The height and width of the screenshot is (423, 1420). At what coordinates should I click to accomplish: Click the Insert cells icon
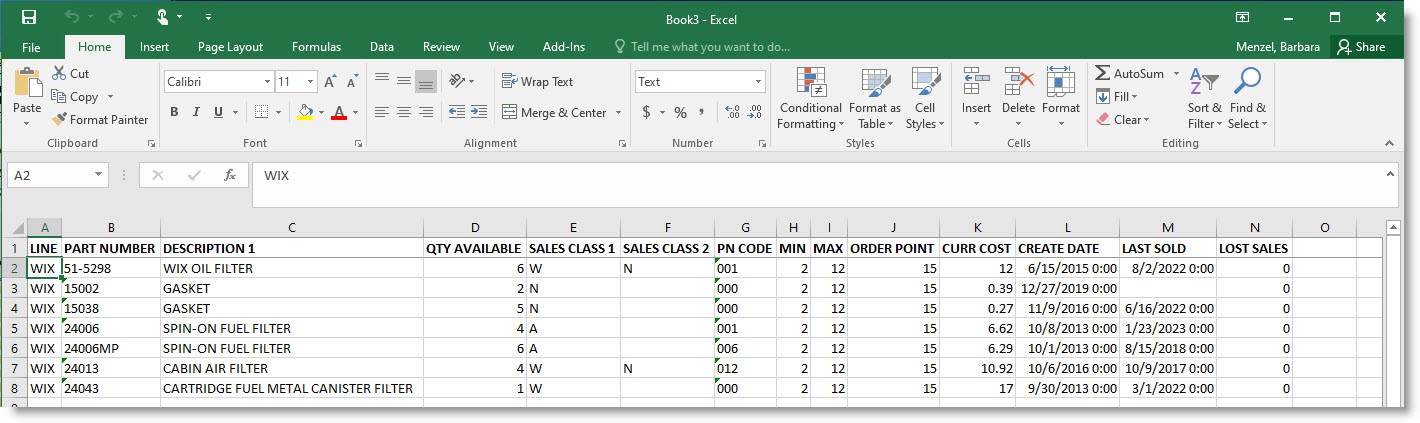[976, 82]
